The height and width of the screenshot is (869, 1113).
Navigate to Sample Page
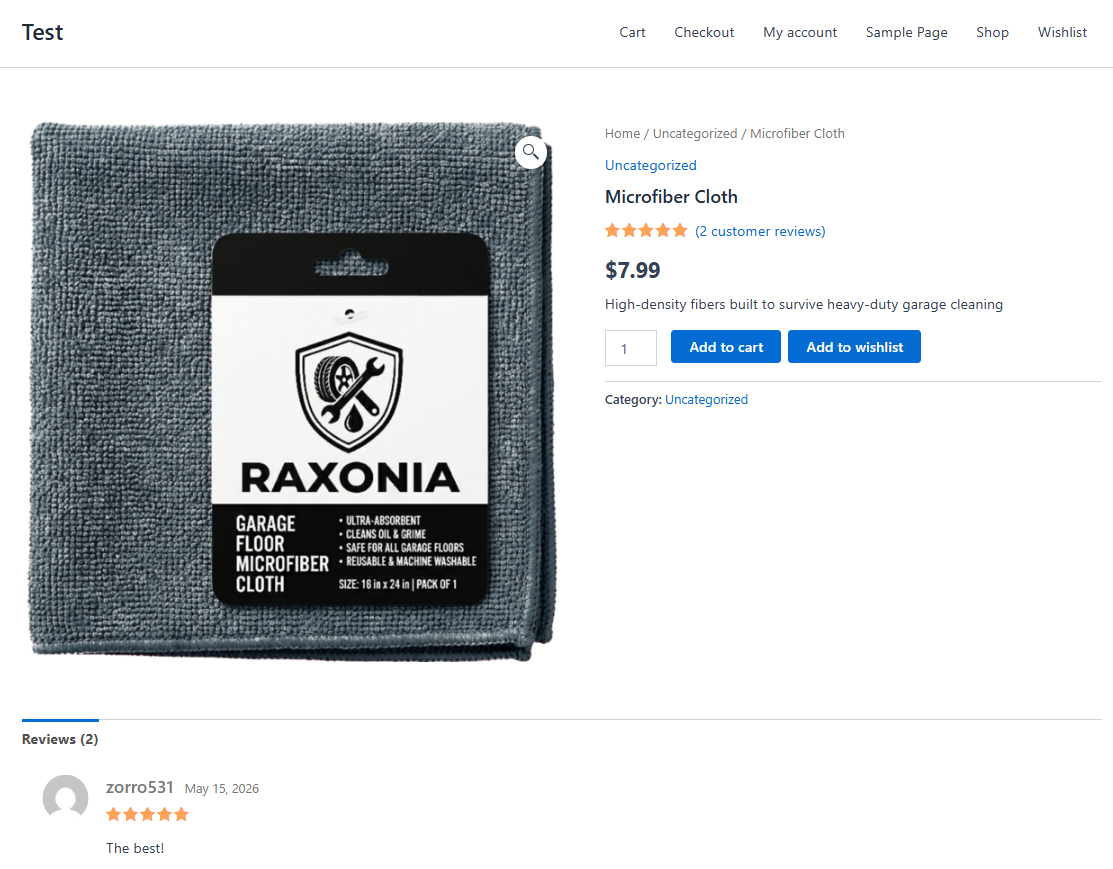(x=906, y=33)
